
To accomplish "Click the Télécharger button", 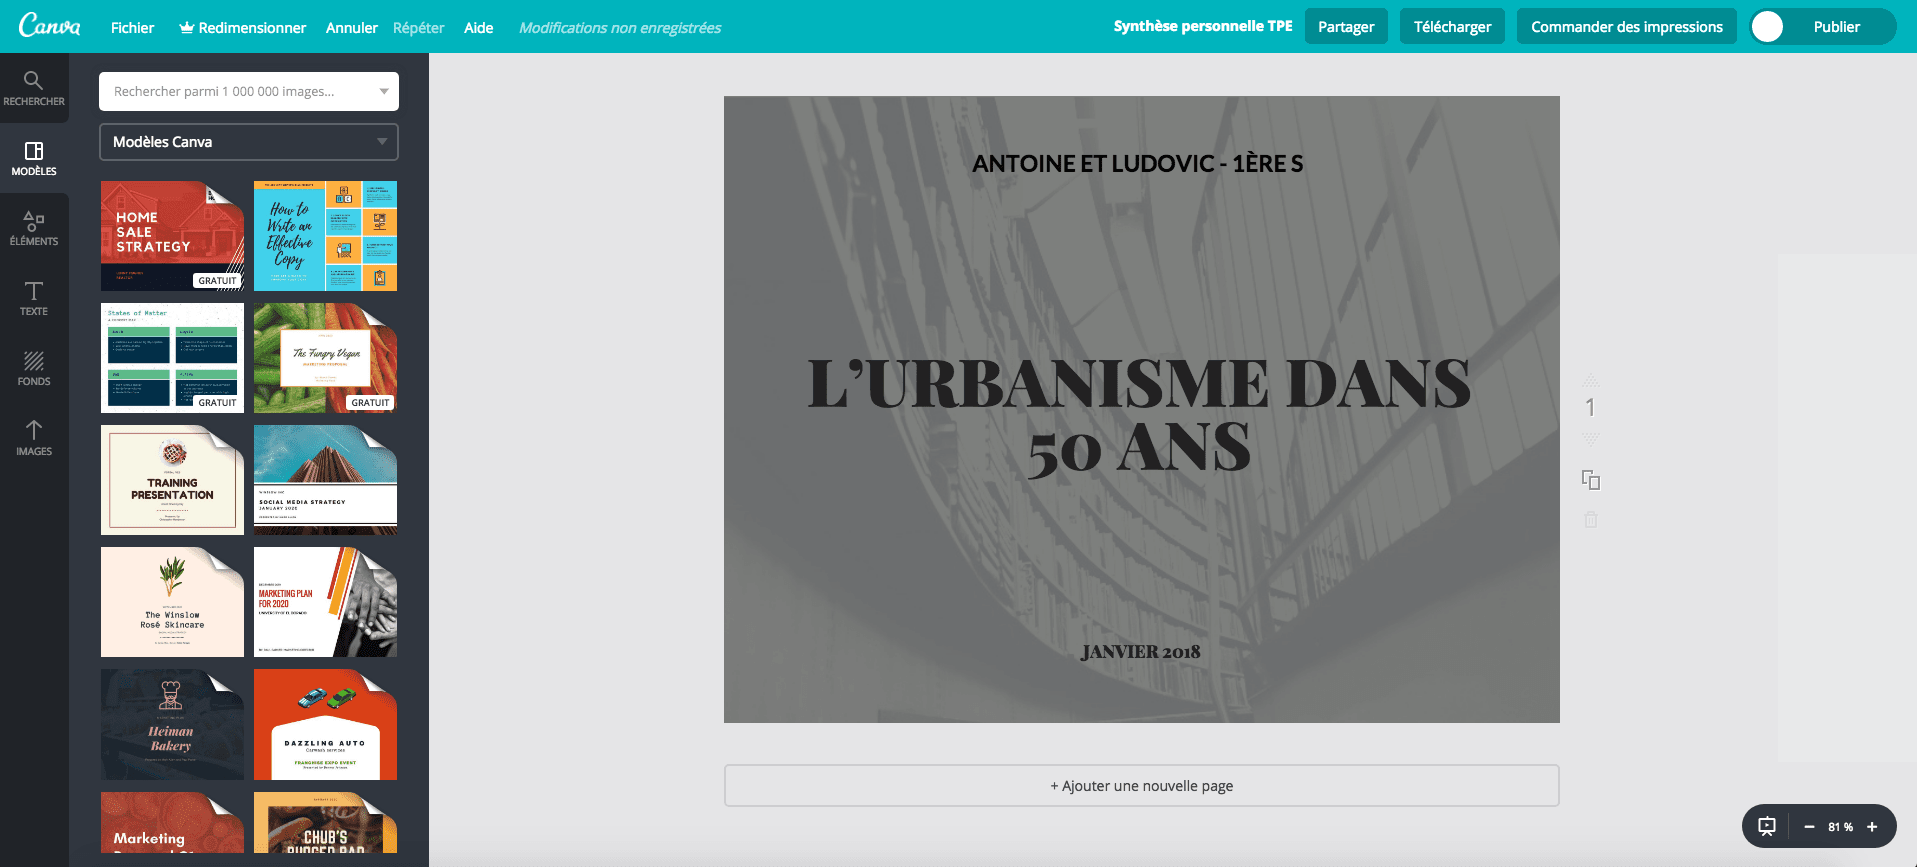I will point(1452,27).
